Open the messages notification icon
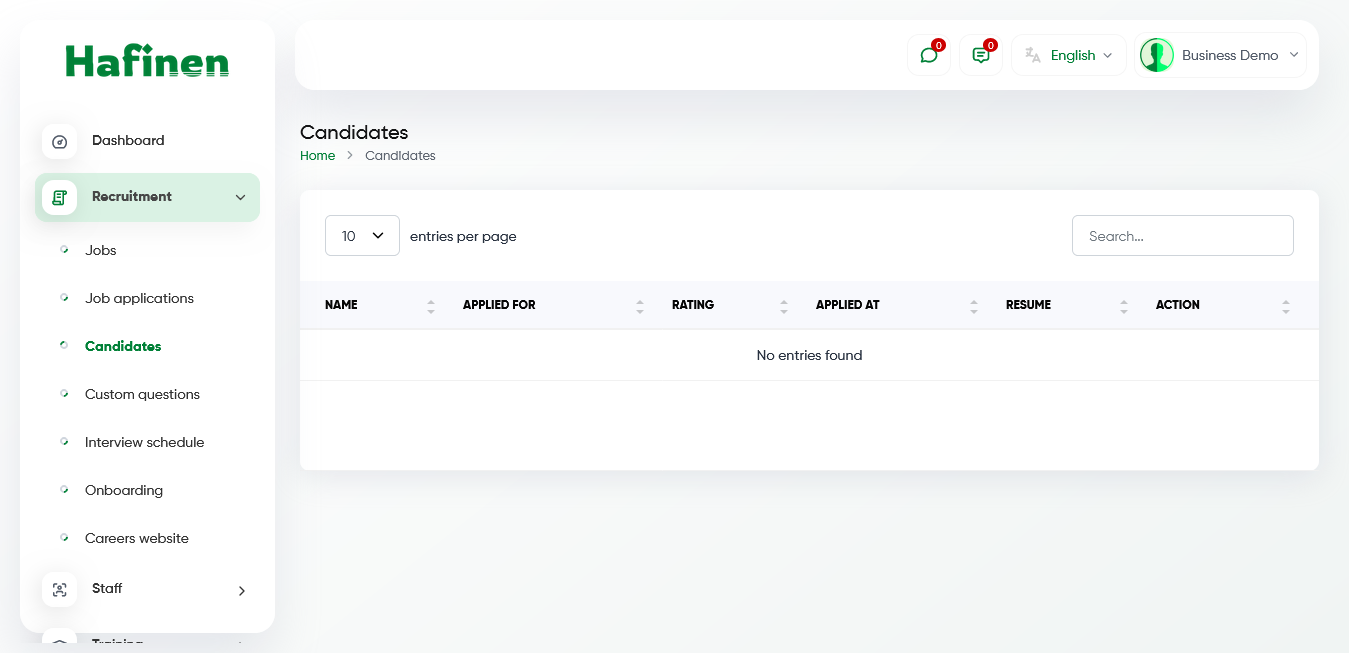This screenshot has width=1349, height=653. (980, 55)
